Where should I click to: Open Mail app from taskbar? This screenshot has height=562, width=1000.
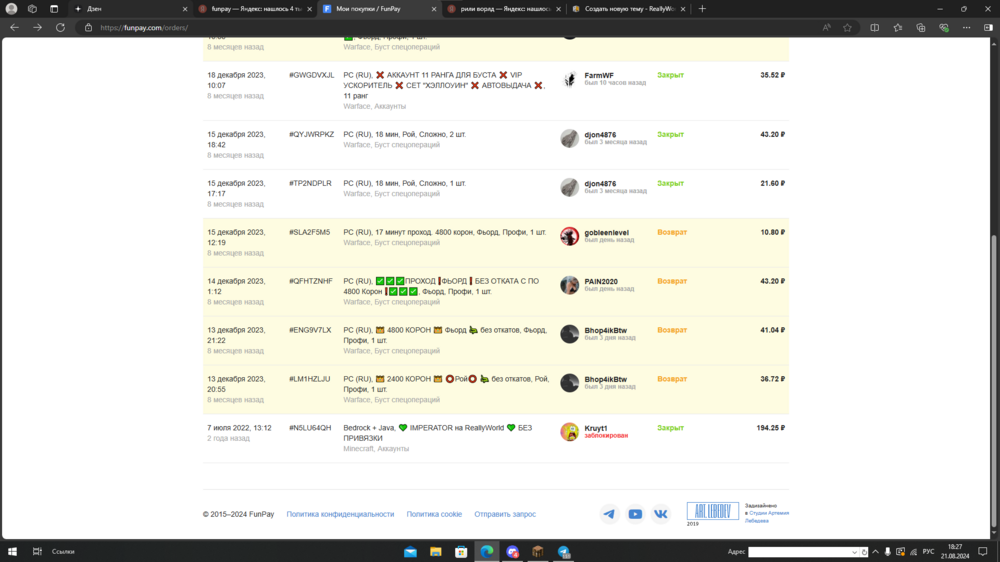tap(410, 552)
